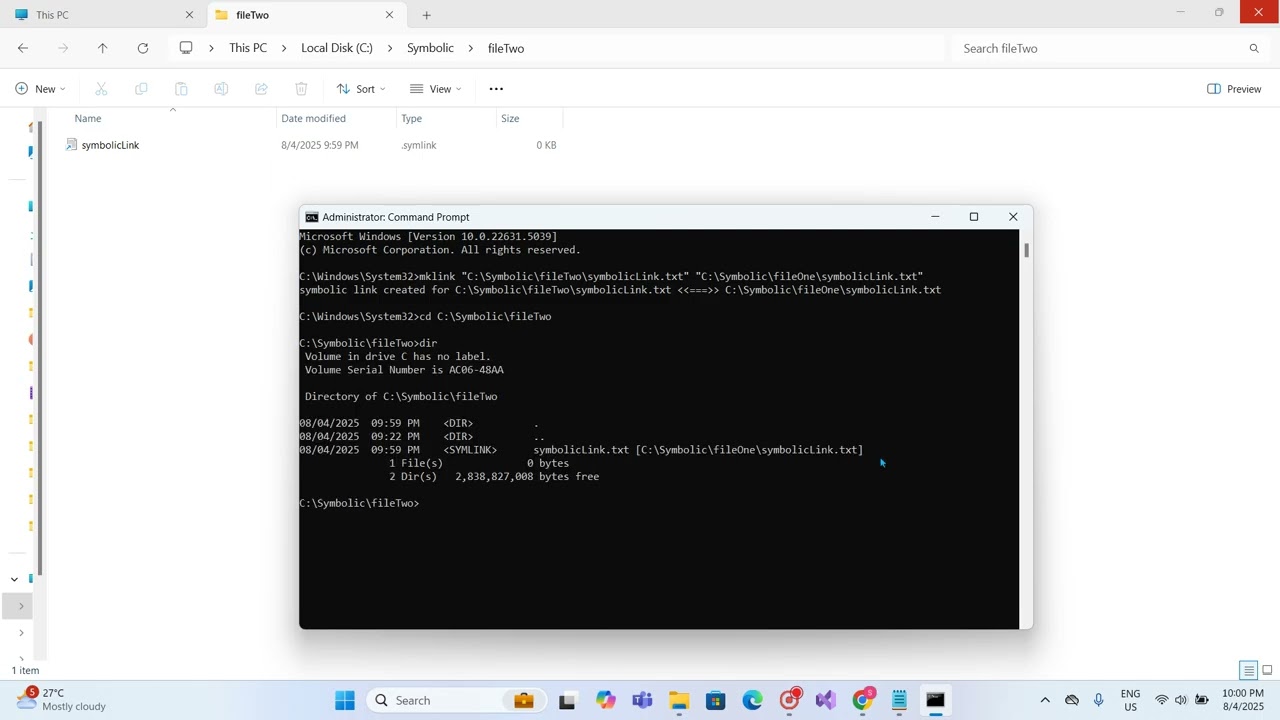The width and height of the screenshot is (1280, 720).
Task: Navigate to Local Disk (C:) breadcrumb
Action: tap(337, 48)
